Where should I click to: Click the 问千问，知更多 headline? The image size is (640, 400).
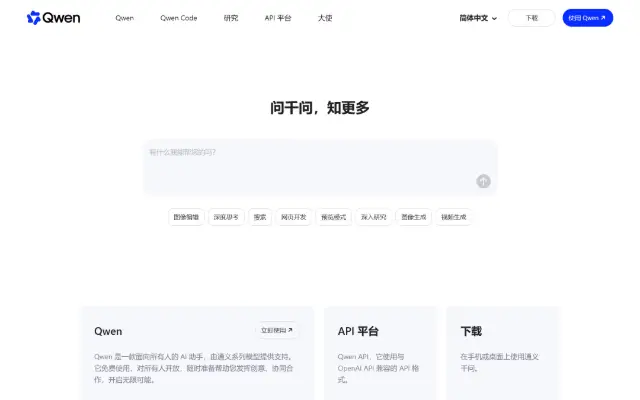tap(320, 108)
